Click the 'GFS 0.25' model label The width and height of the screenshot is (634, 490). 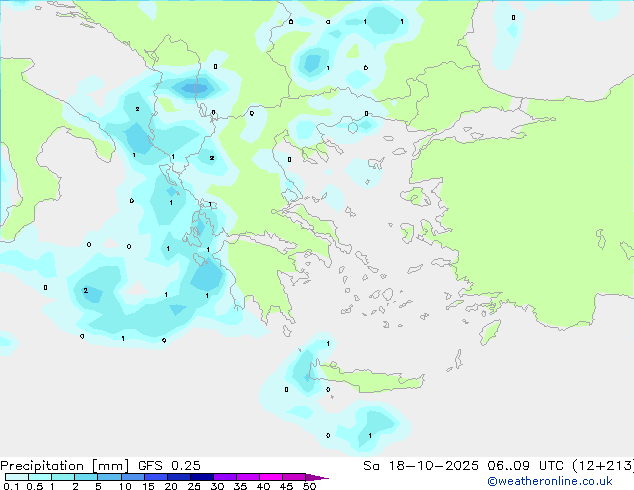coord(169,466)
